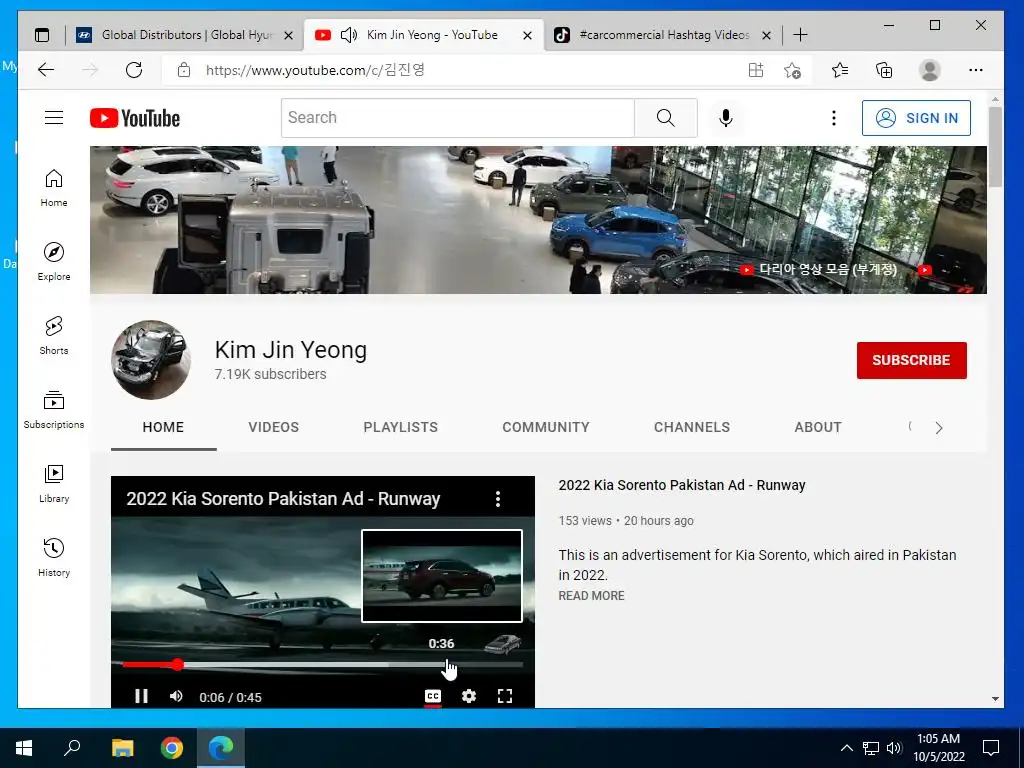Toggle closed captions CC button

click(x=432, y=696)
